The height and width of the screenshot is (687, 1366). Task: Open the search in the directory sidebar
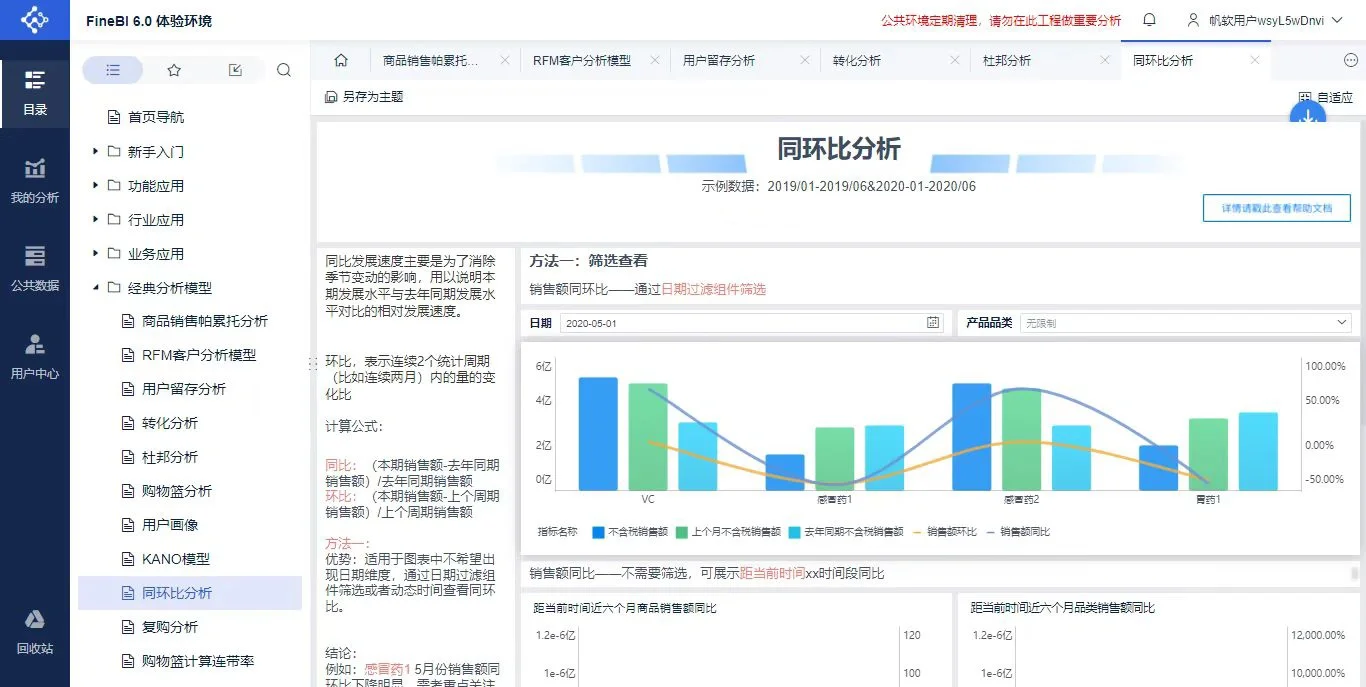(284, 69)
